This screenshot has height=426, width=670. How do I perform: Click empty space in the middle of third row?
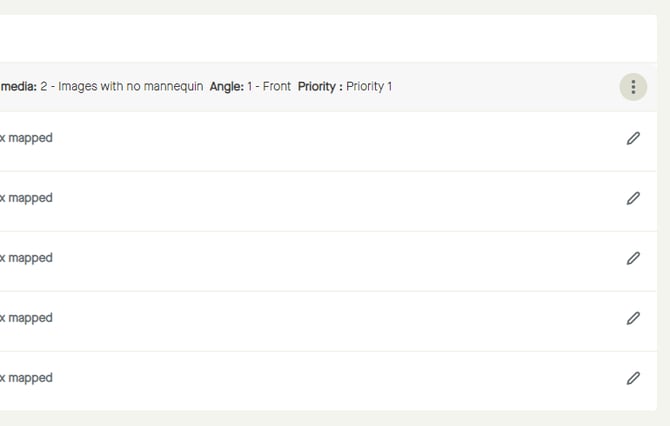point(330,258)
